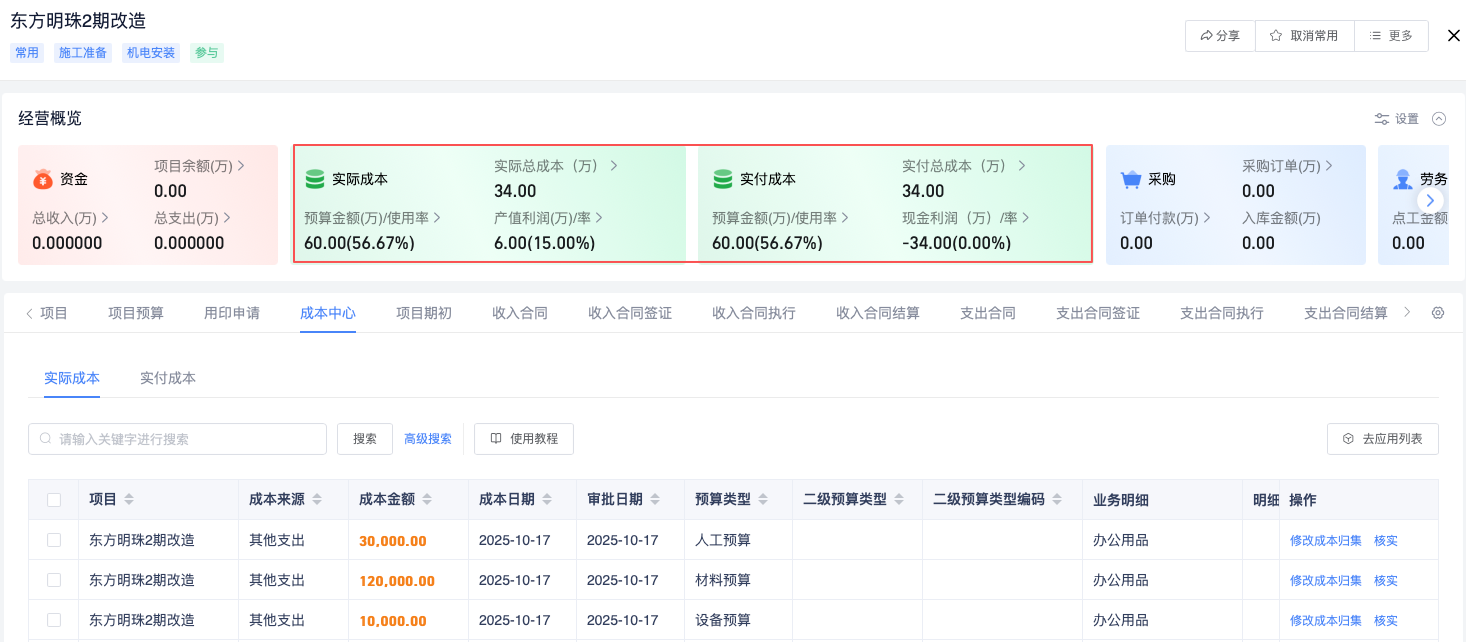This screenshot has width=1466, height=642.
Task: Switch to the 项目预算 tab
Action: (136, 313)
